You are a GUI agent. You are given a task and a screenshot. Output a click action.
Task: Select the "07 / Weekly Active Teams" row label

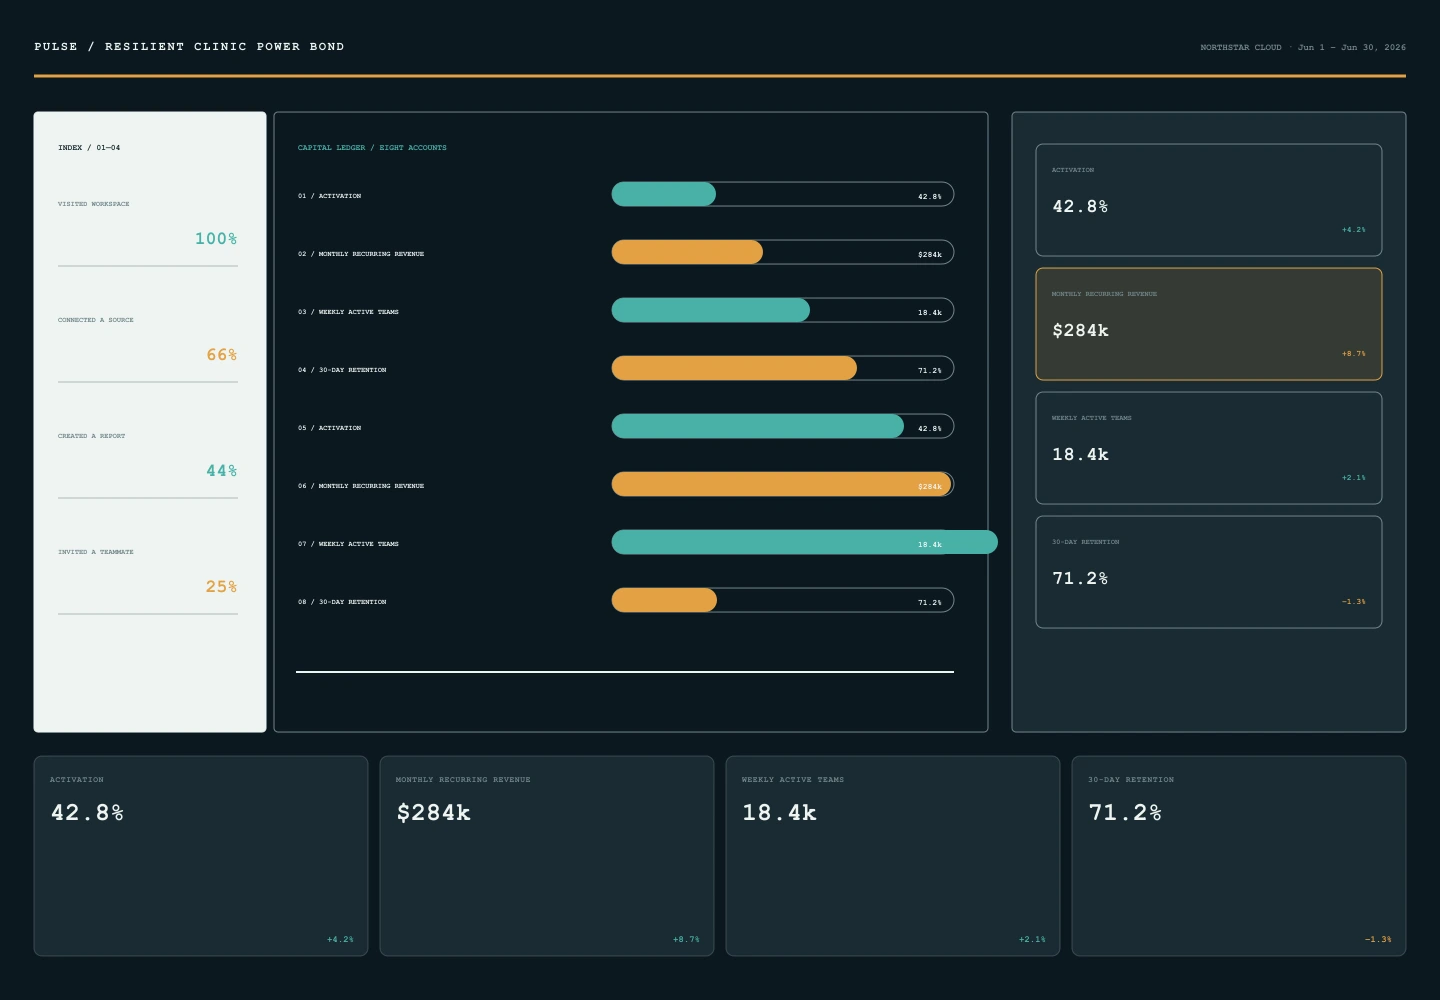click(348, 544)
